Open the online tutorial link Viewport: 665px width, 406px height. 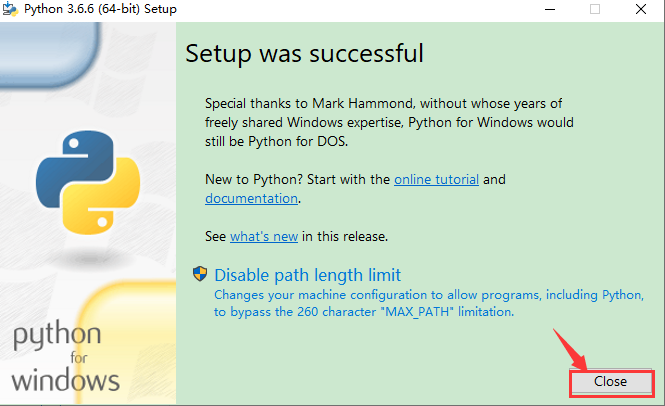pos(436,180)
